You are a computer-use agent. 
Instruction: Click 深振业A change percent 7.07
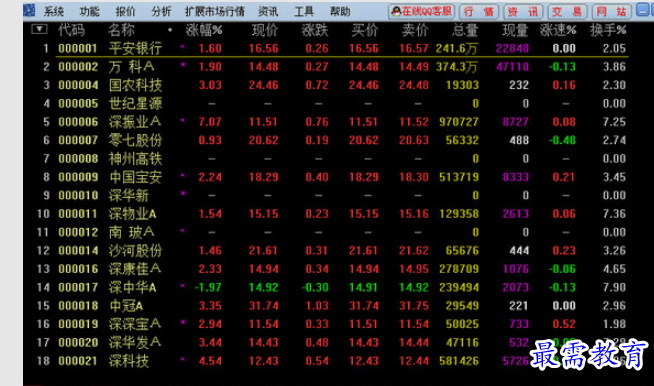(210, 122)
